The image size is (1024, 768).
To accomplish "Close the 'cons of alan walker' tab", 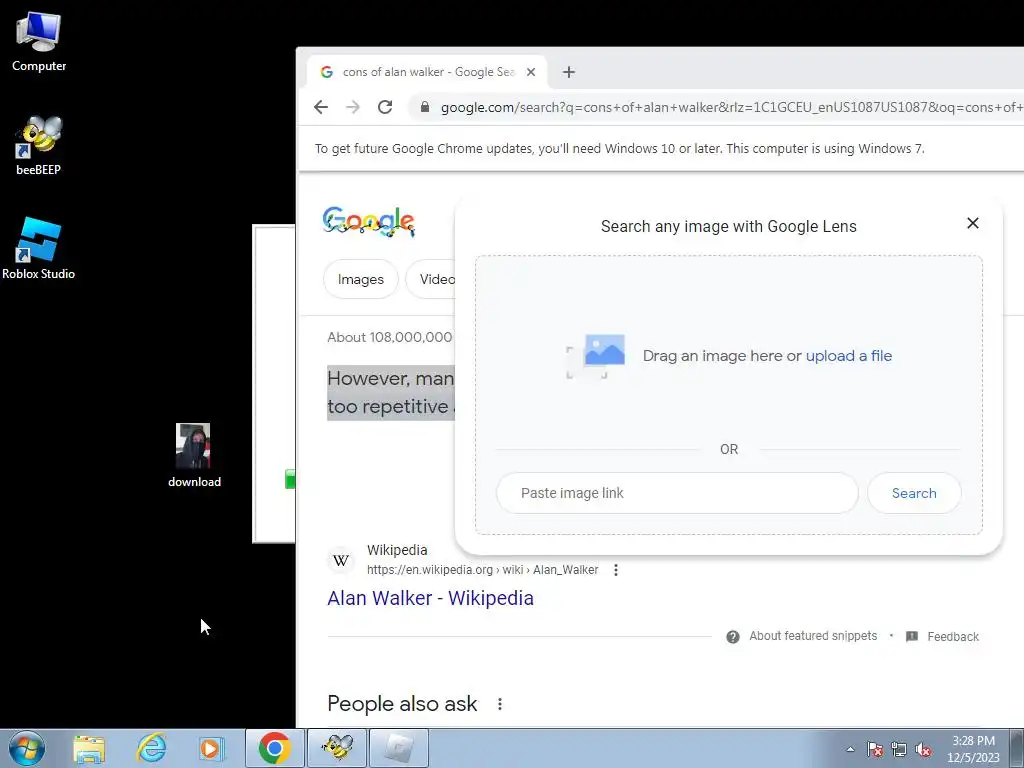I will pyautogui.click(x=531, y=72).
